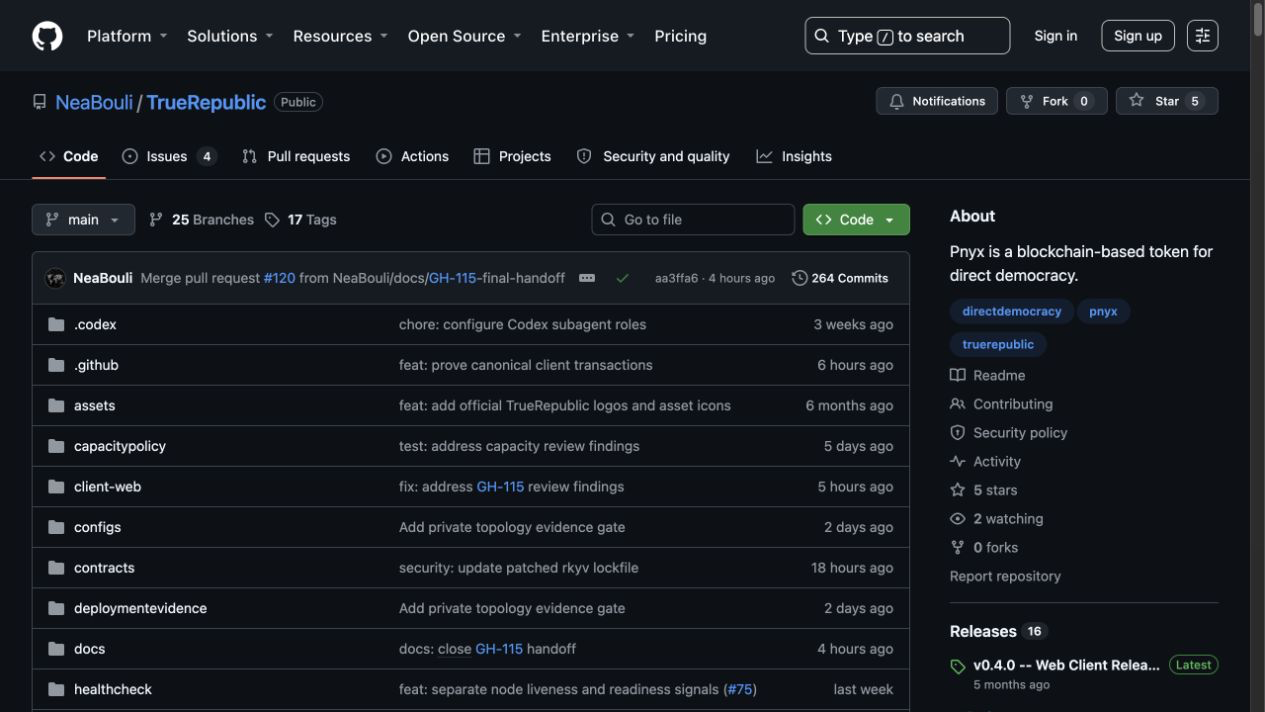Expand the green Code dropdown button

pos(856,220)
